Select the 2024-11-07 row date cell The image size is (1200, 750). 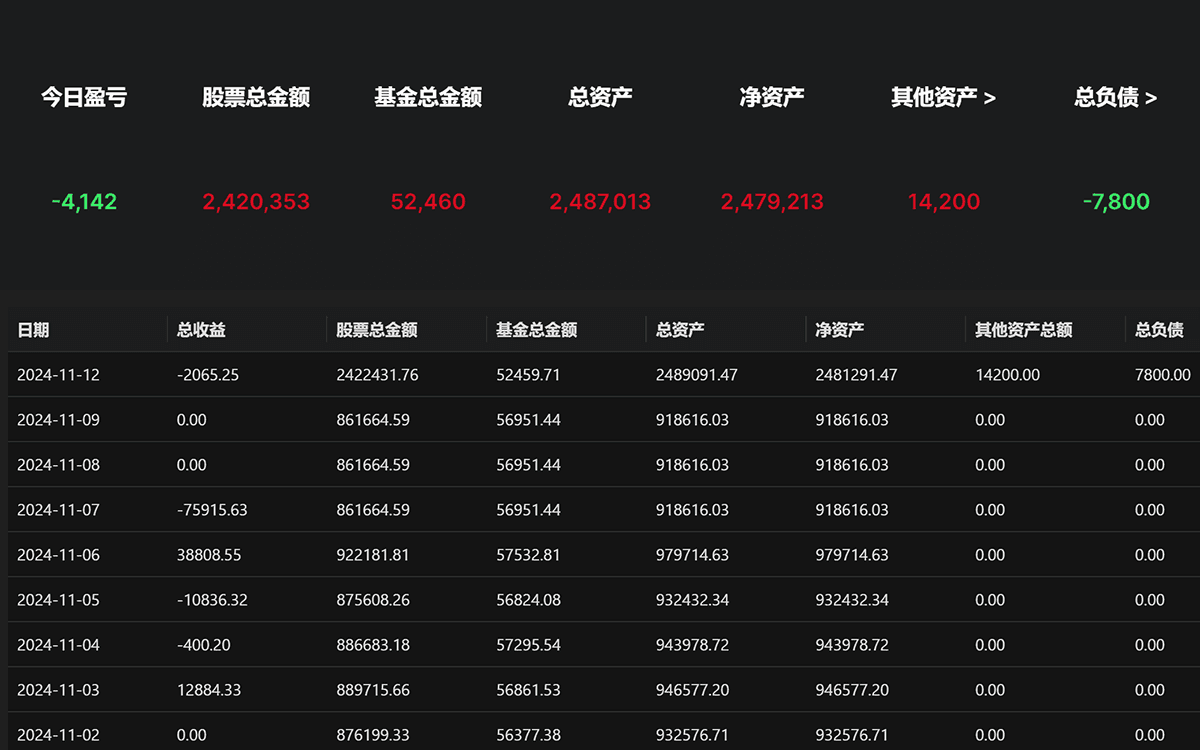[59, 510]
